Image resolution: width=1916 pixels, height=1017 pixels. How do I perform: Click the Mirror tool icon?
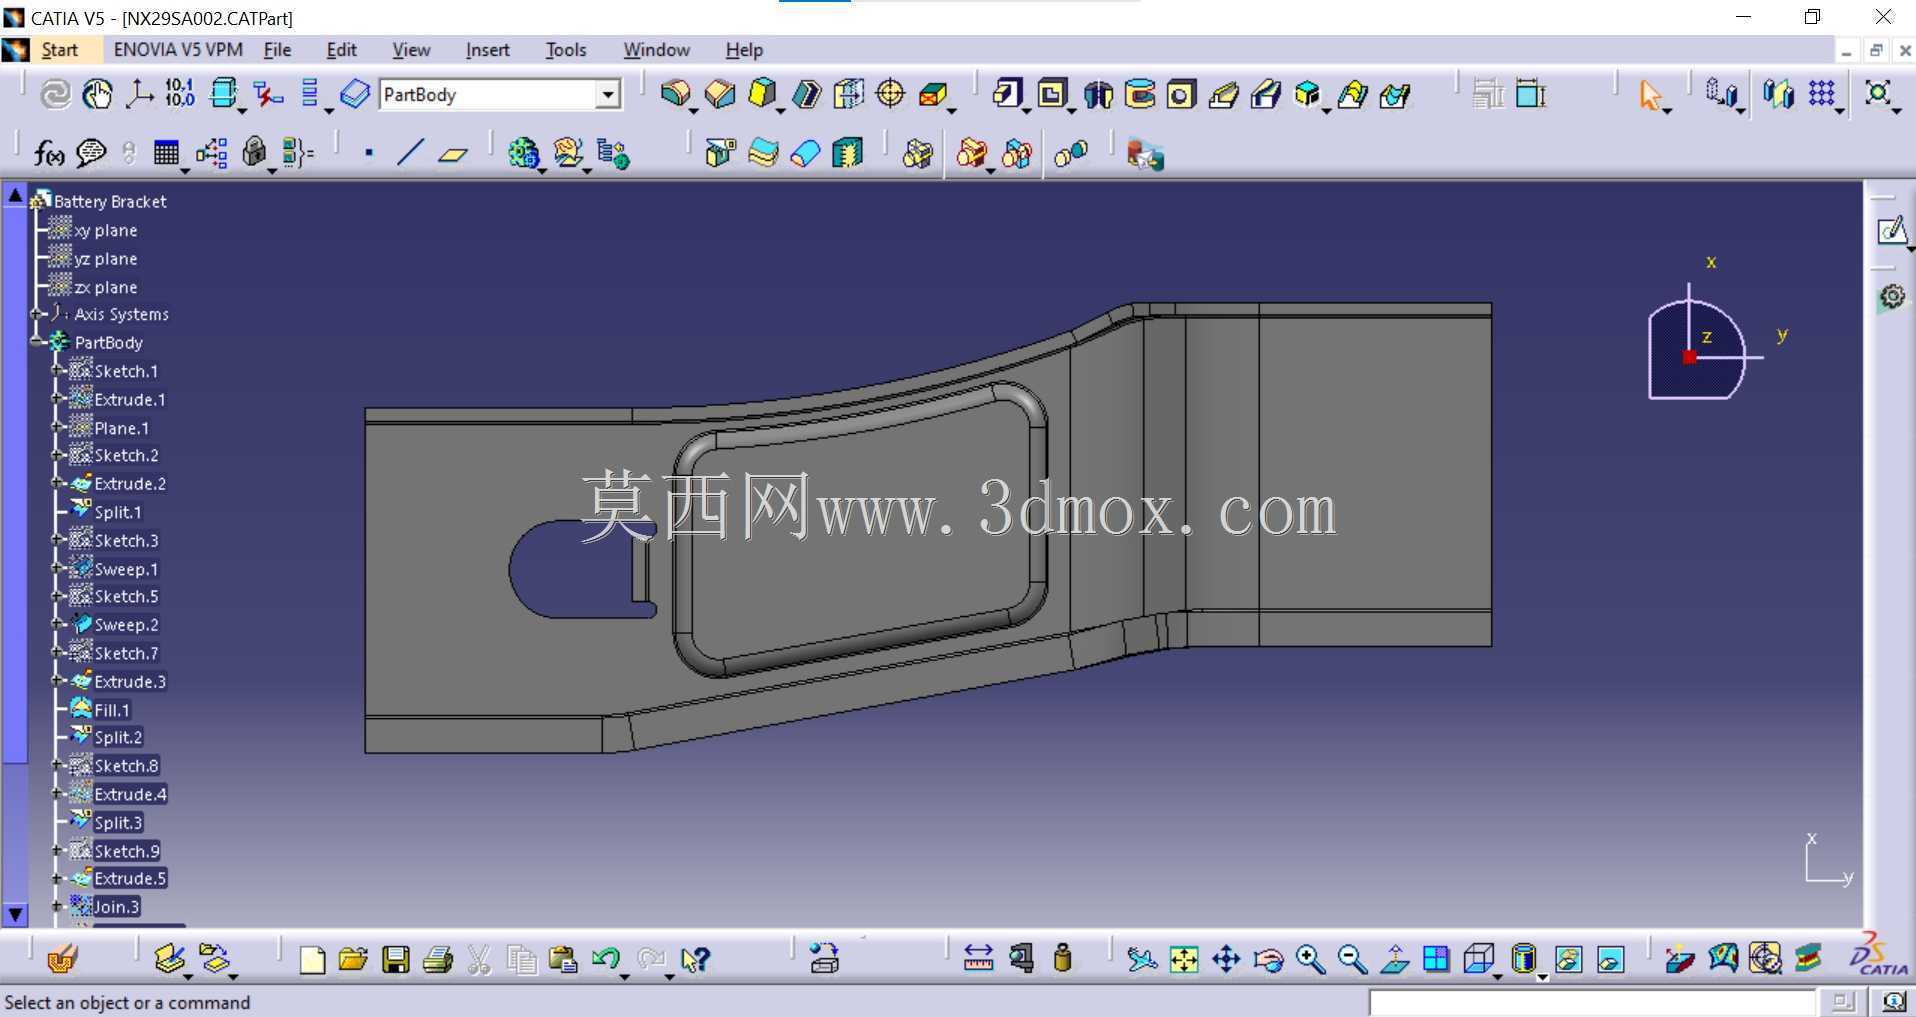point(1778,94)
